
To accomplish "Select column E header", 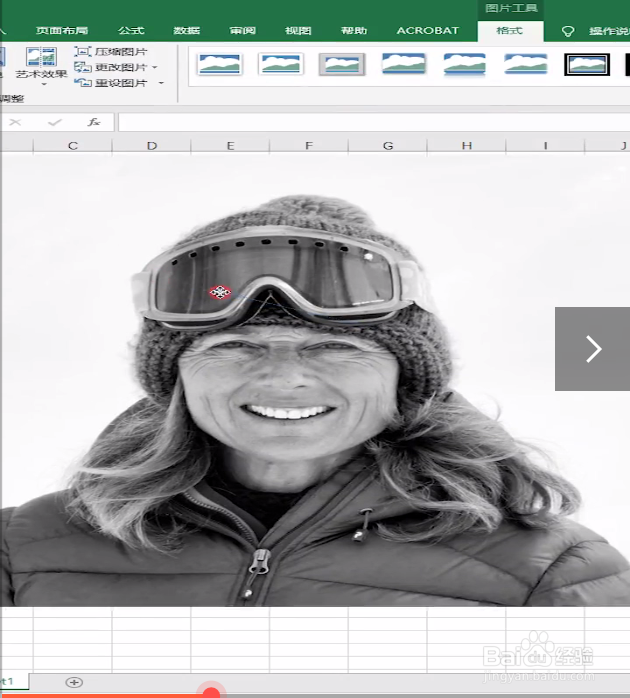I will tap(230, 146).
